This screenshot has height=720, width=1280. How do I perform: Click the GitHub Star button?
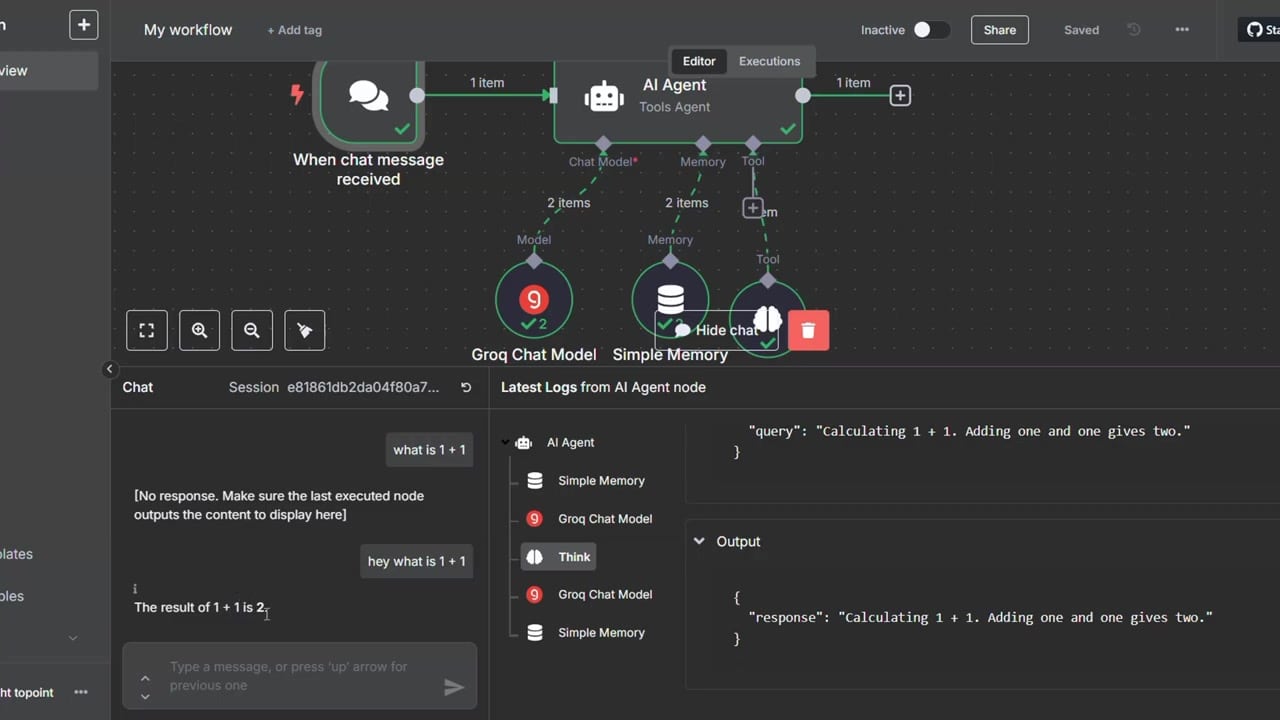[1260, 30]
